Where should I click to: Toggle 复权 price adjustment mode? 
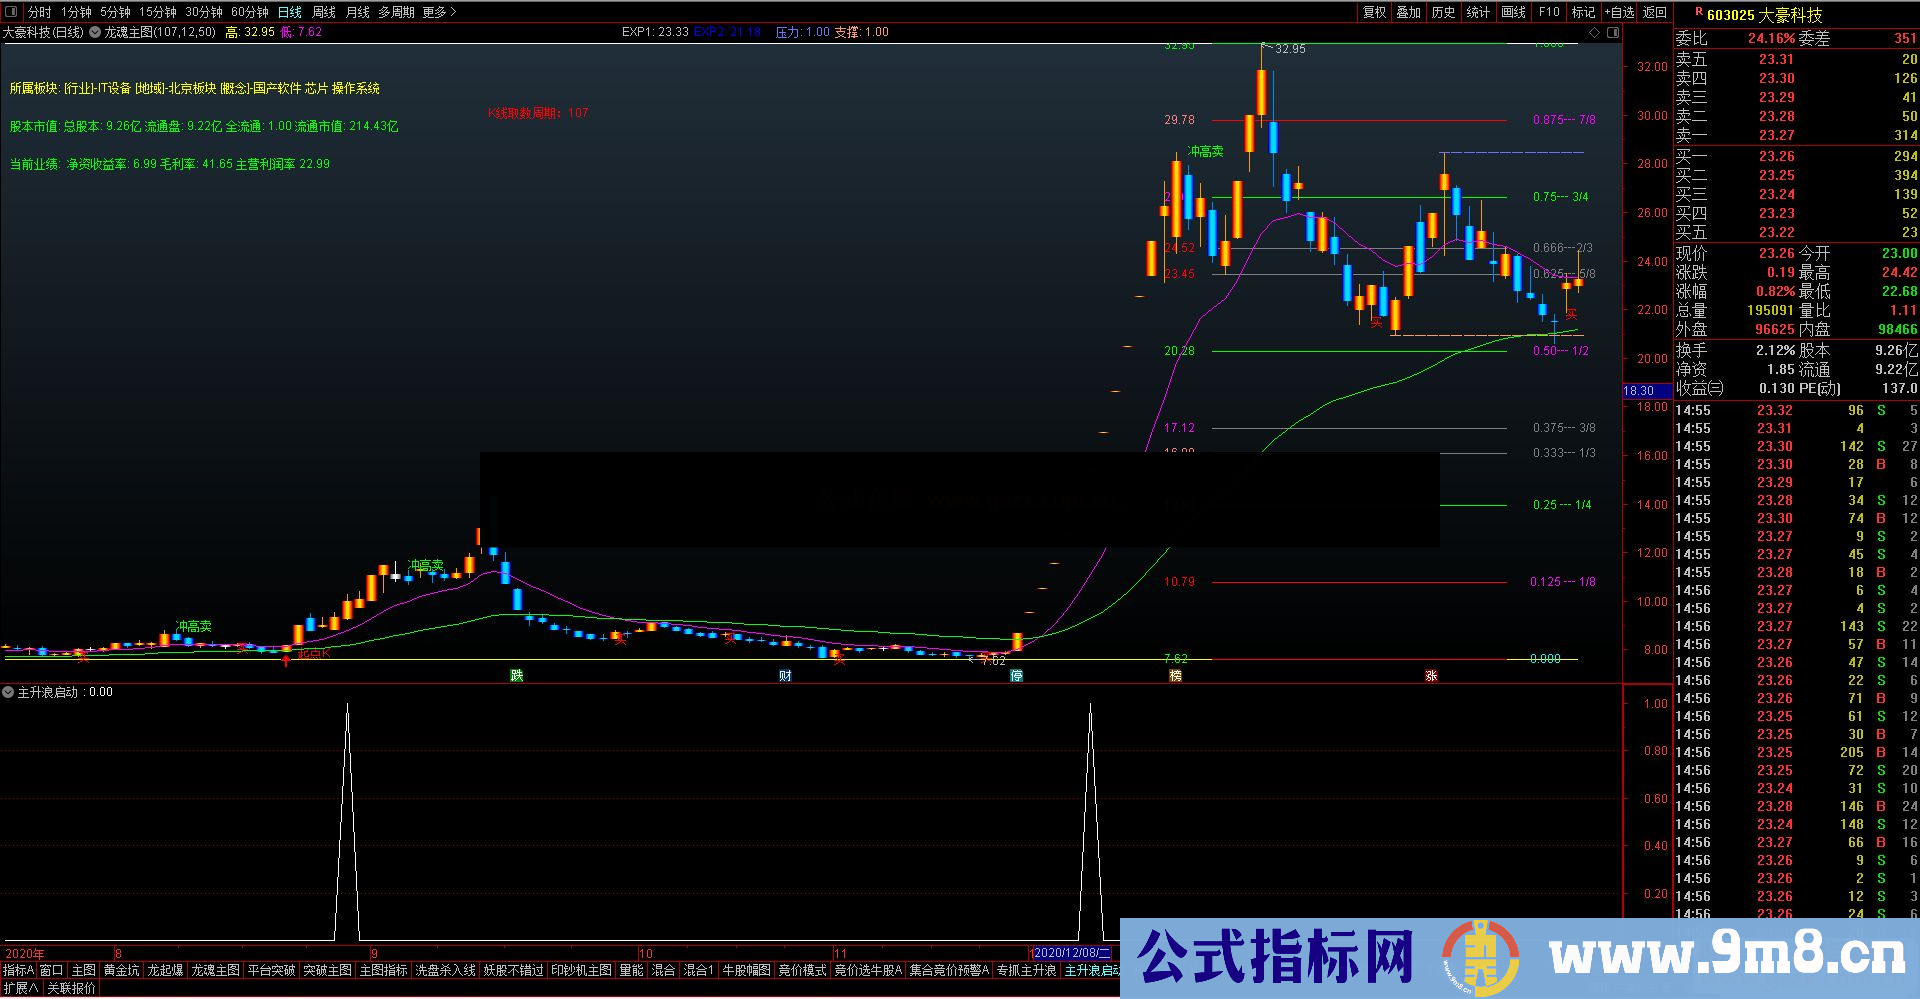[1375, 12]
